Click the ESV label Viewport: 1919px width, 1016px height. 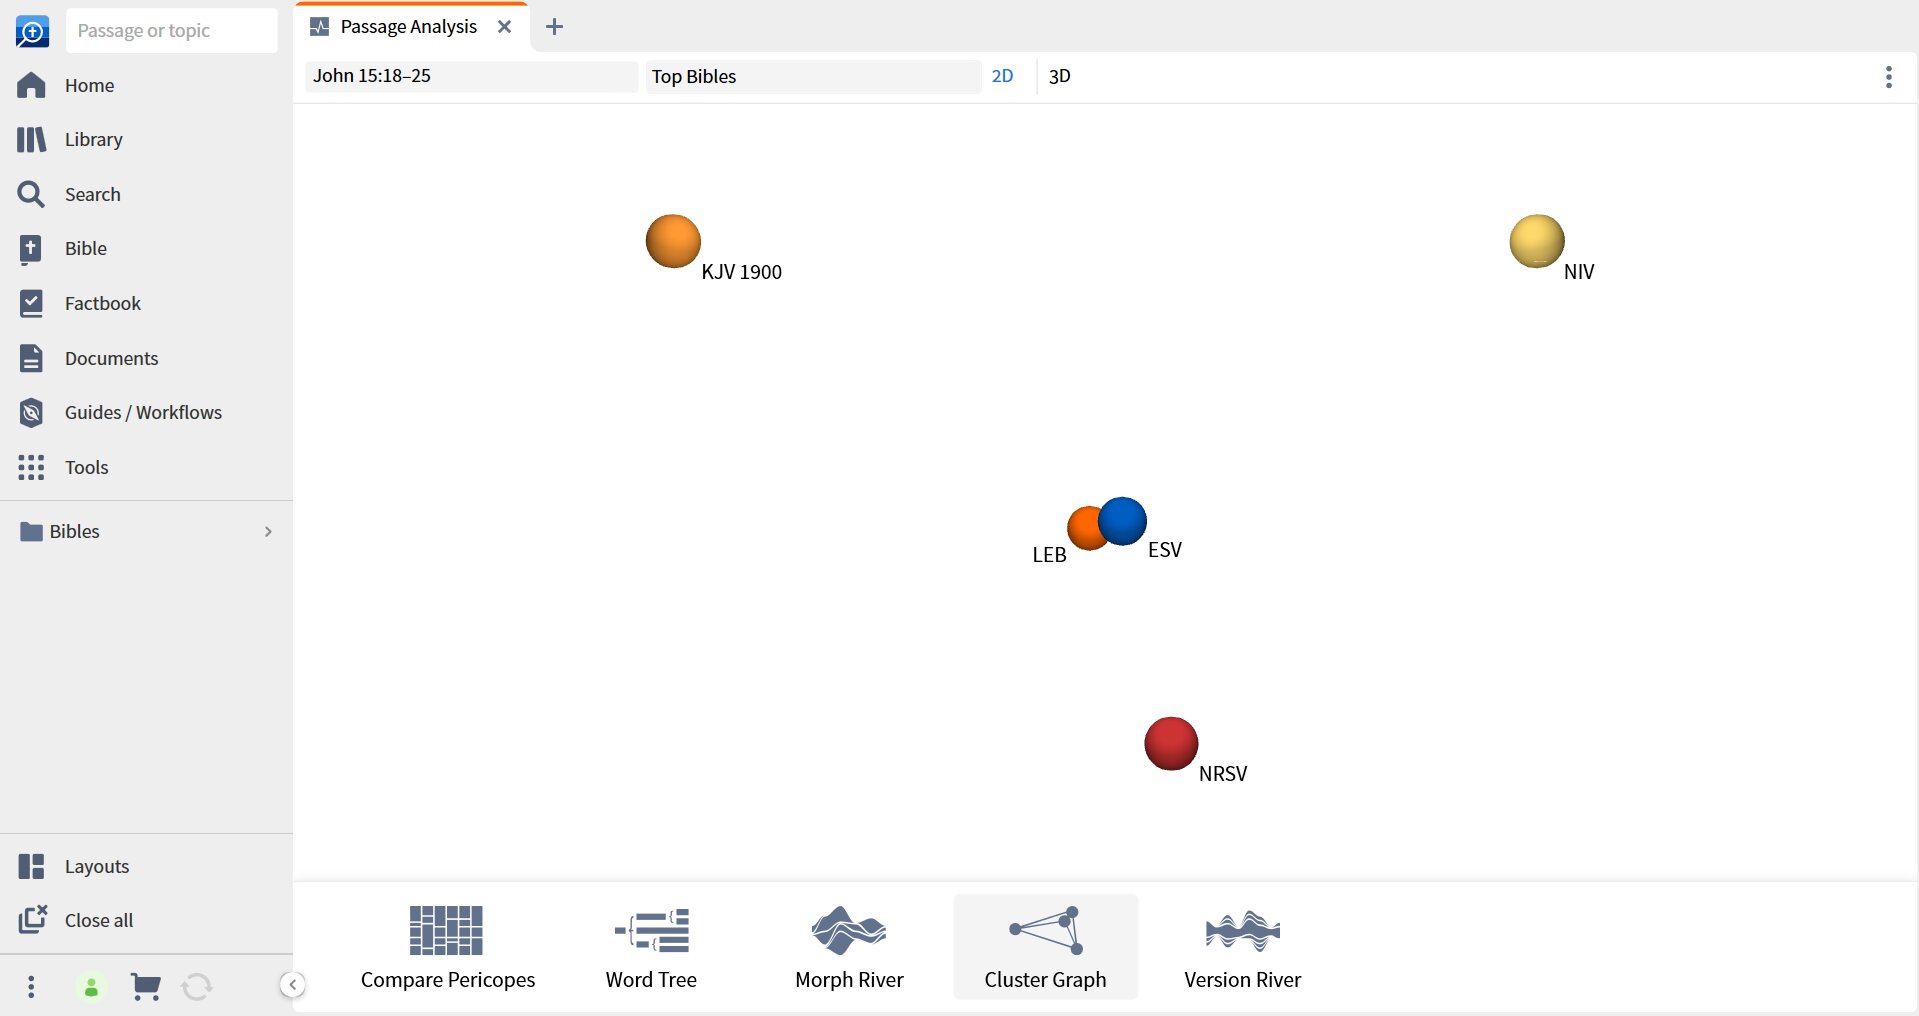click(1165, 550)
